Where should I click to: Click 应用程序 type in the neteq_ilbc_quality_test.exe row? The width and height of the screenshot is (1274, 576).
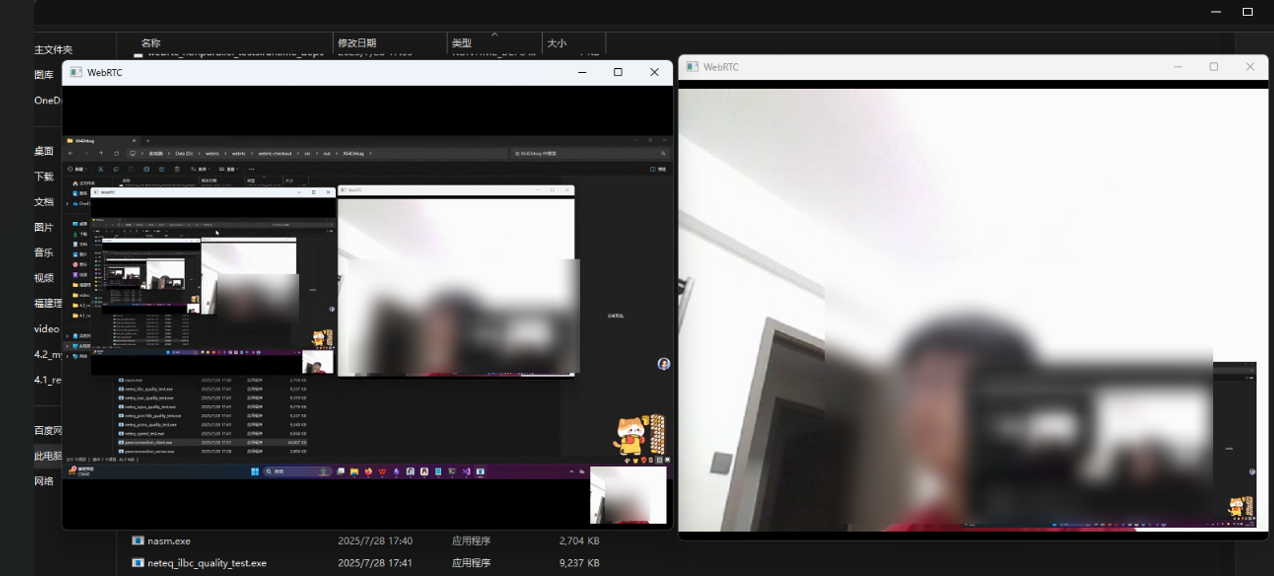coord(471,563)
